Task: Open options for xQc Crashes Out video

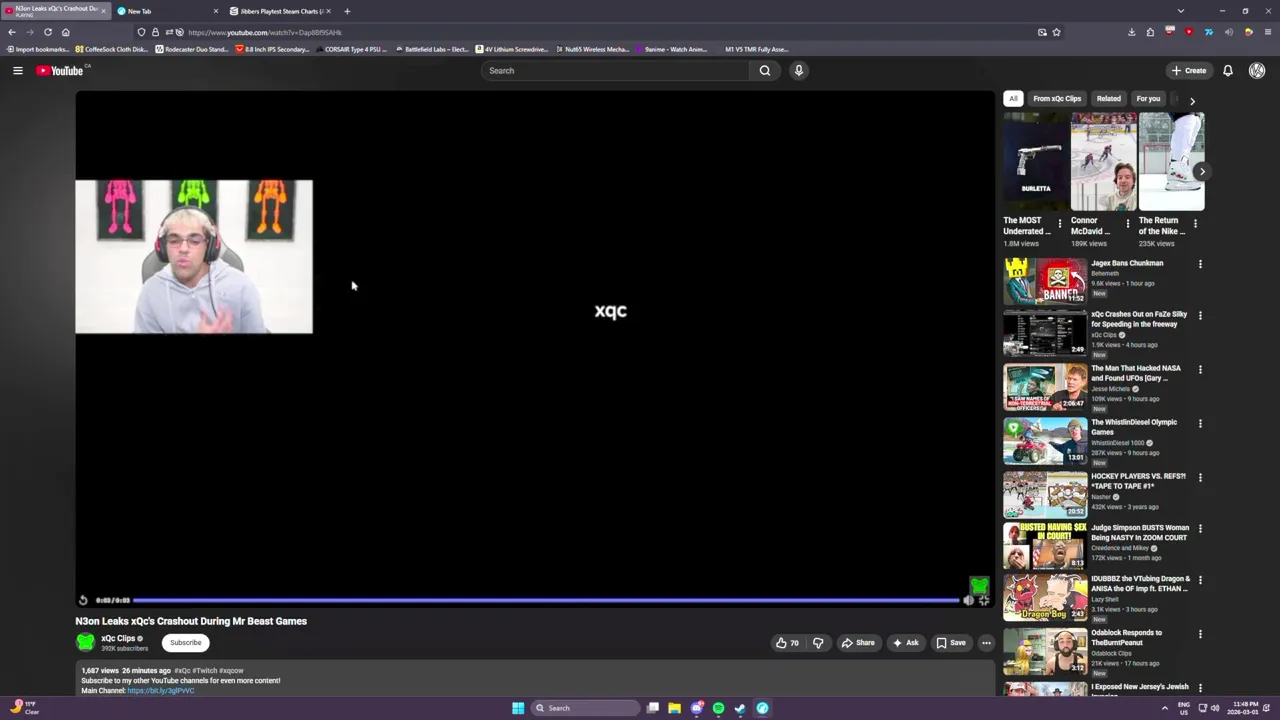Action: pos(1200,315)
